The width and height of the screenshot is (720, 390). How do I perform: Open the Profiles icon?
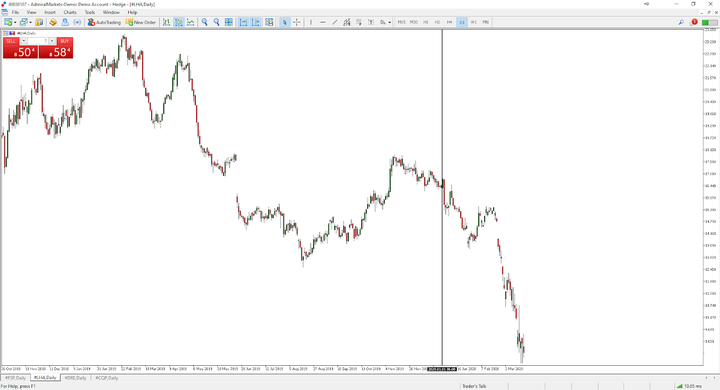[23, 22]
